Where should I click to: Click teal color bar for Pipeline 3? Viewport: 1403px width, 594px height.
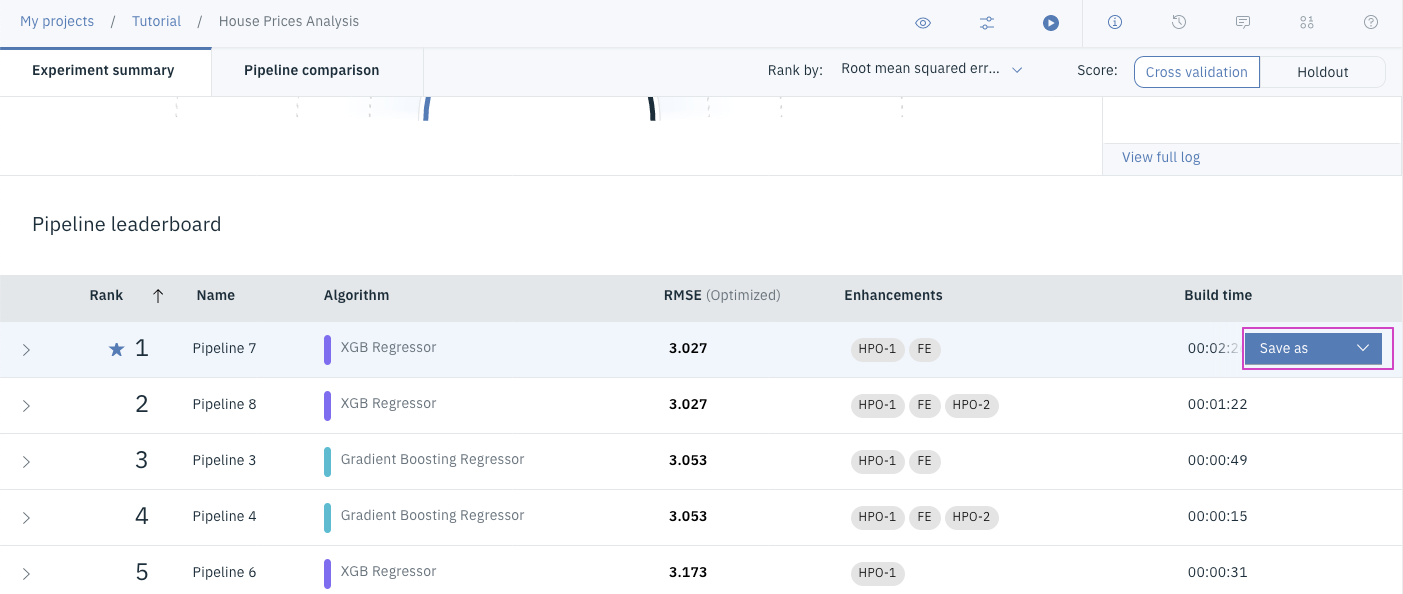[327, 461]
